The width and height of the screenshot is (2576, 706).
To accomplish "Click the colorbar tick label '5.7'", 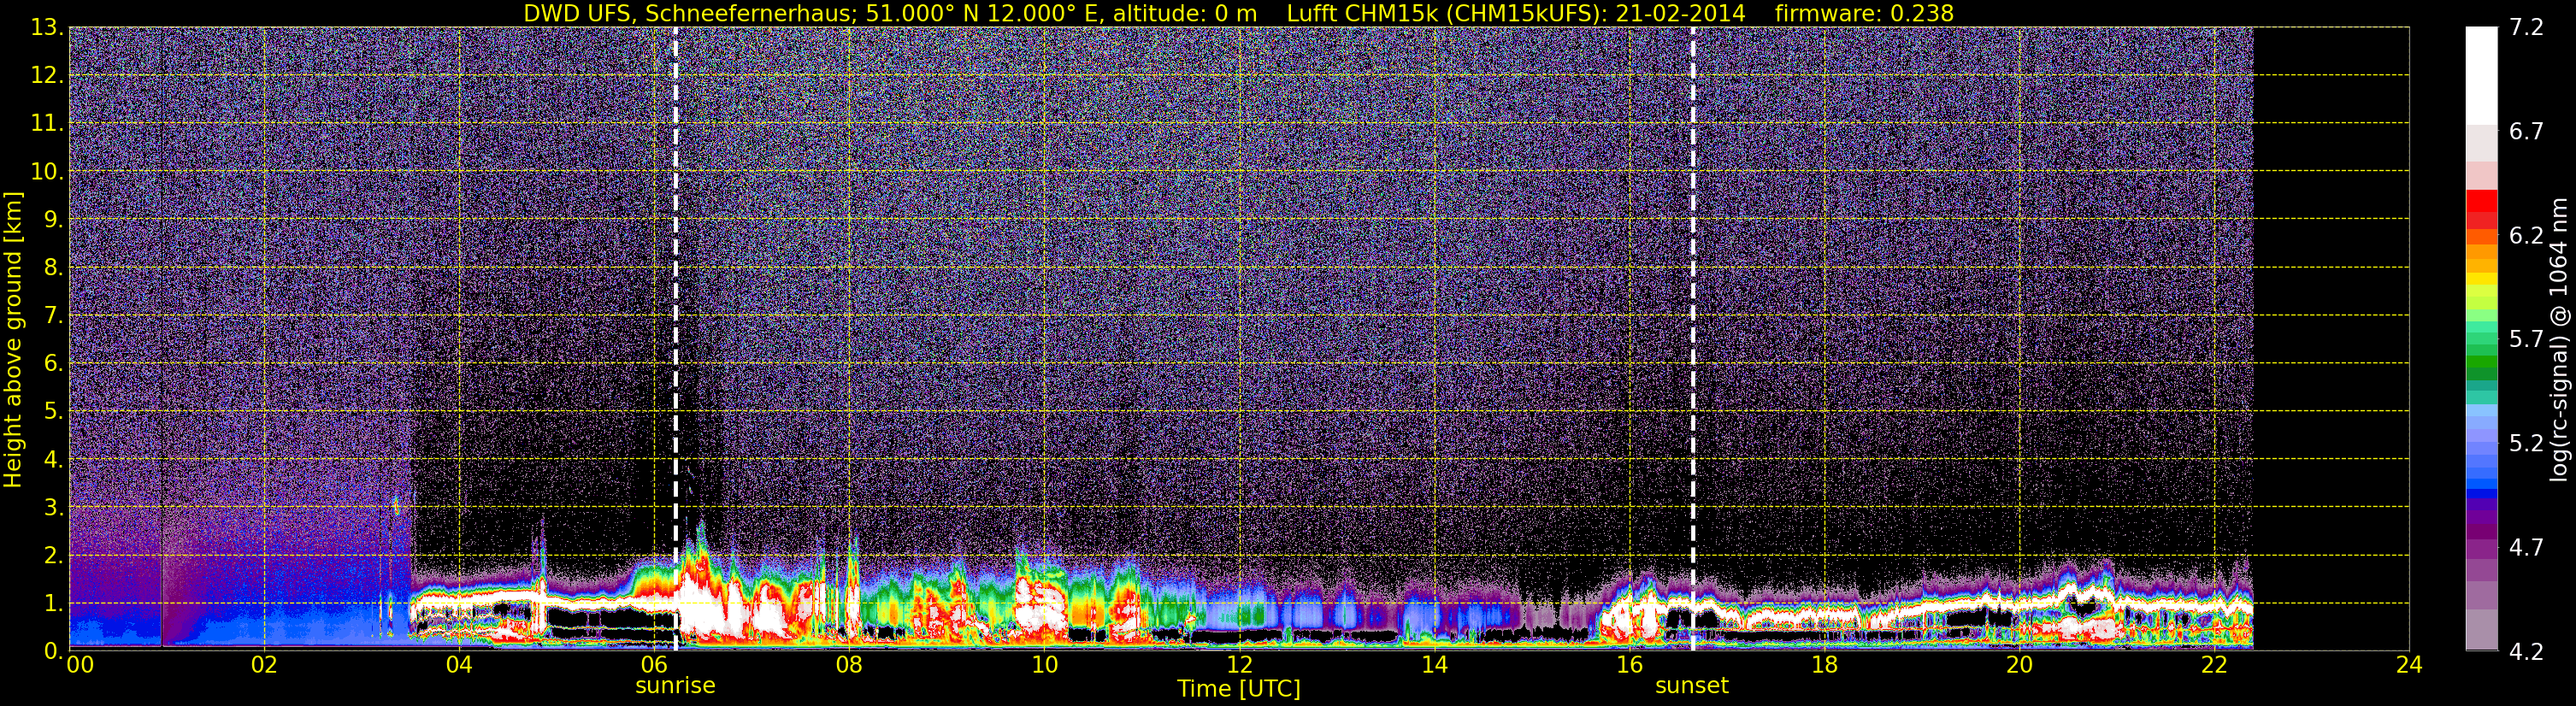I will pos(2526,340).
